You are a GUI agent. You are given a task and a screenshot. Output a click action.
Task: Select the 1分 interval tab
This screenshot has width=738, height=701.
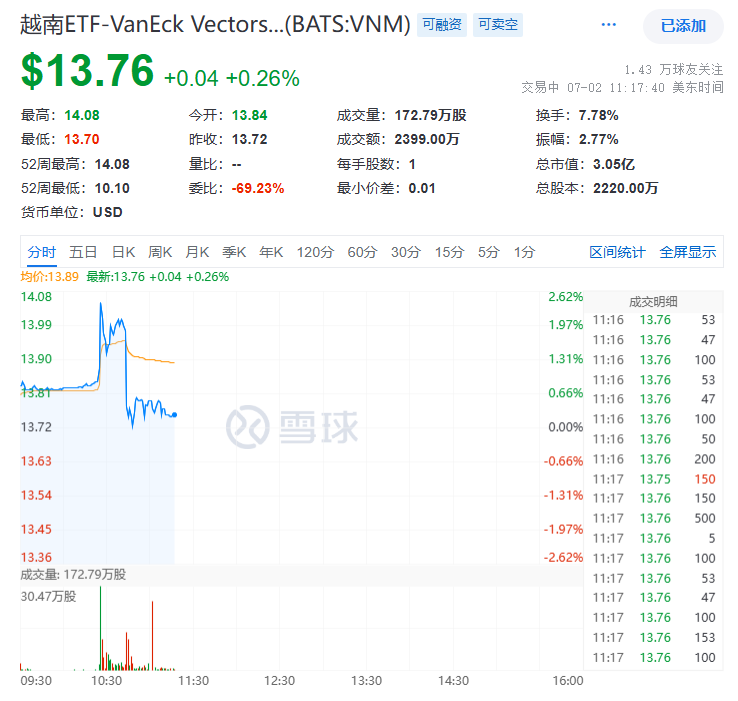click(x=524, y=252)
